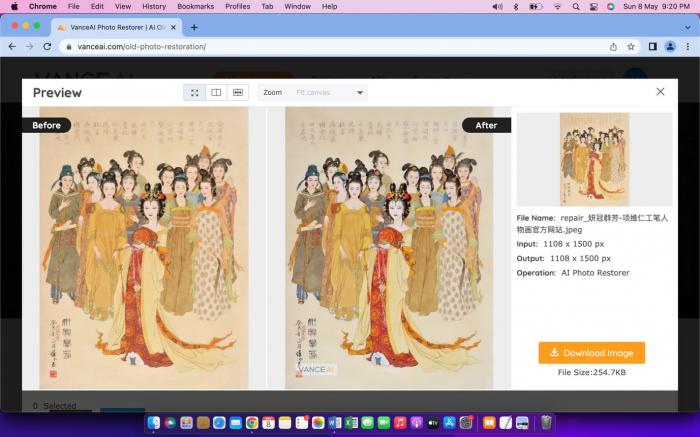Select the full-screen single view icon
Image resolution: width=700 pixels, height=437 pixels.
click(195, 92)
